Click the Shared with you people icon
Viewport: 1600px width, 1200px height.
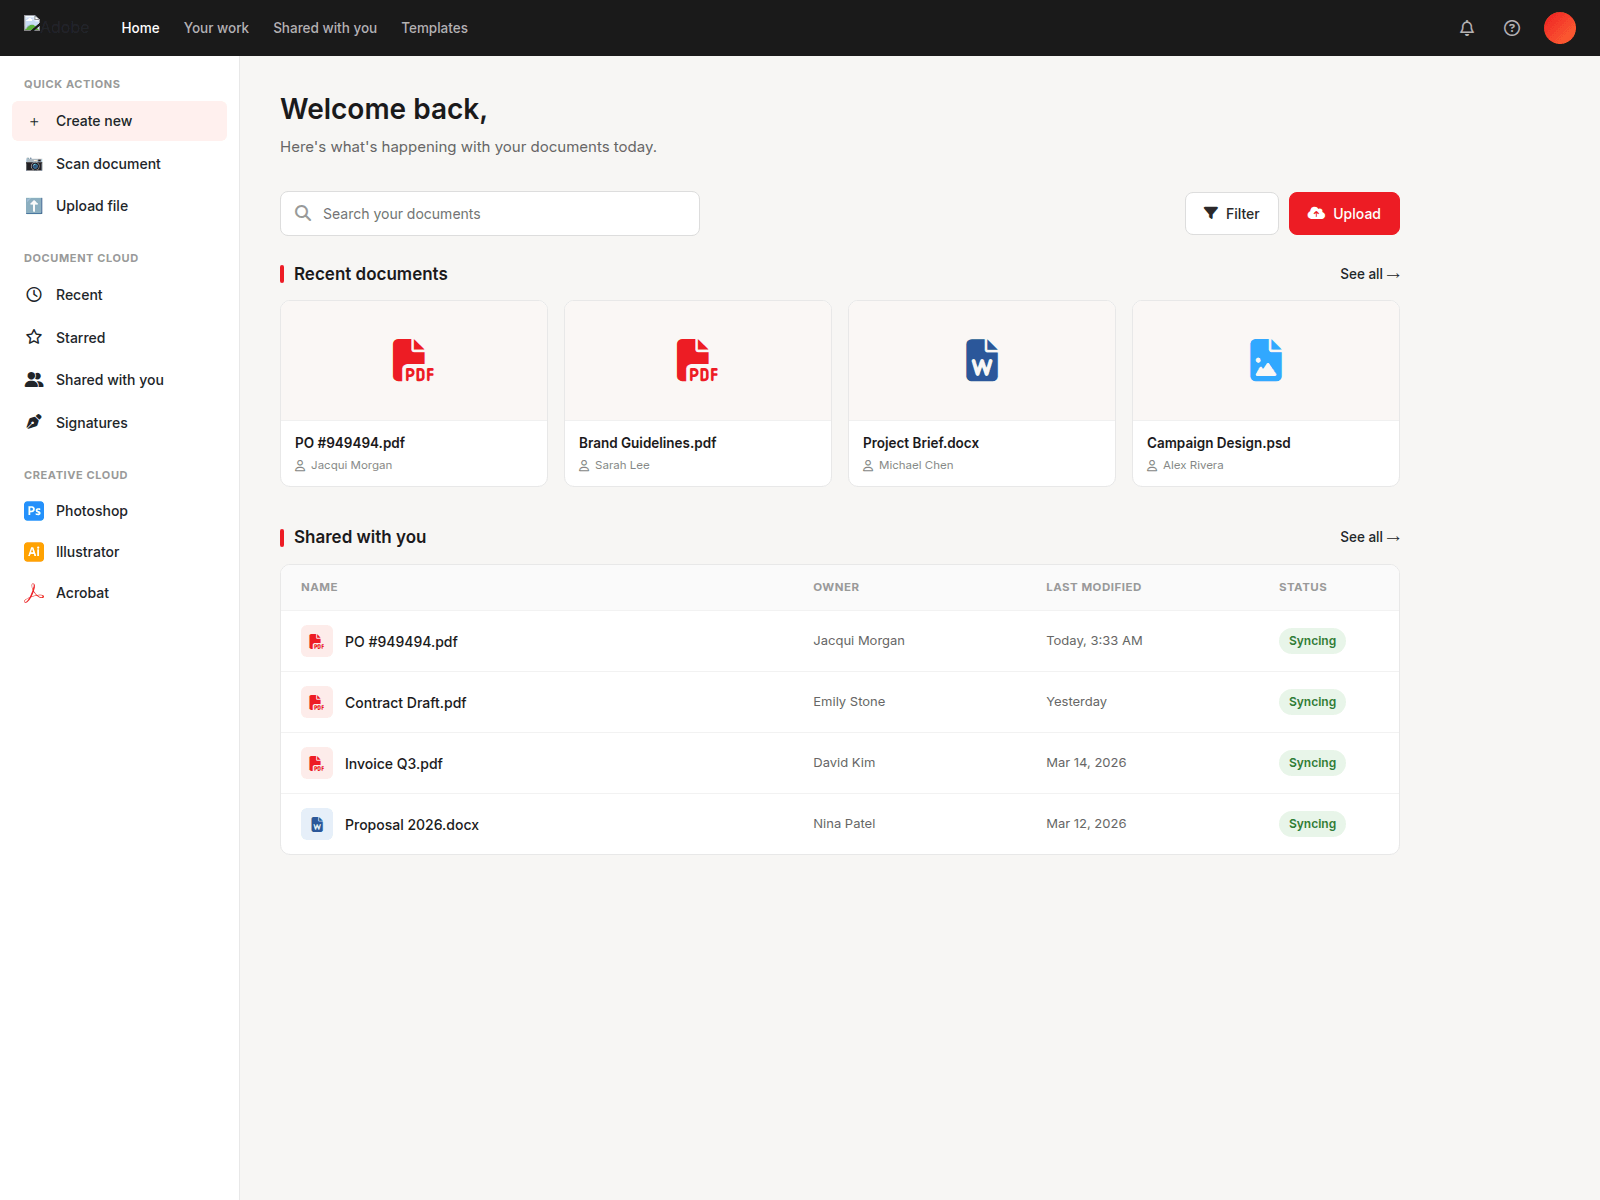click(34, 380)
